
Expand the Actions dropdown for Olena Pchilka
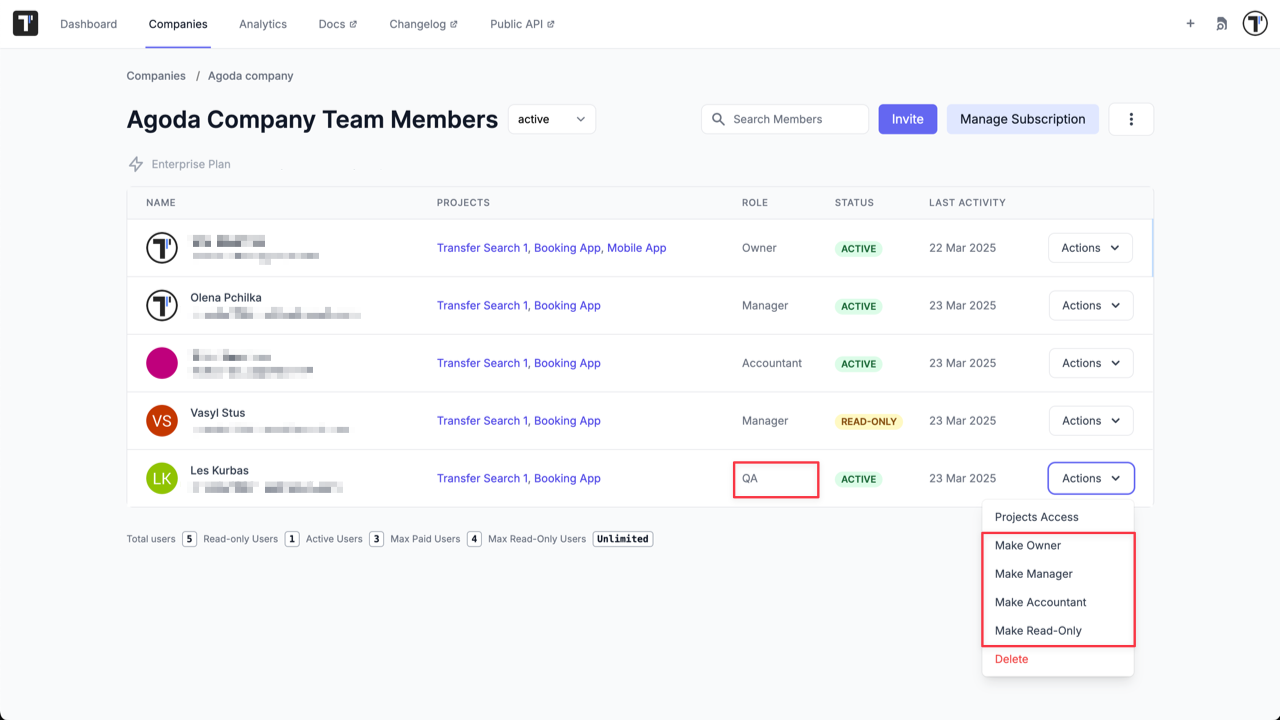click(x=1090, y=305)
